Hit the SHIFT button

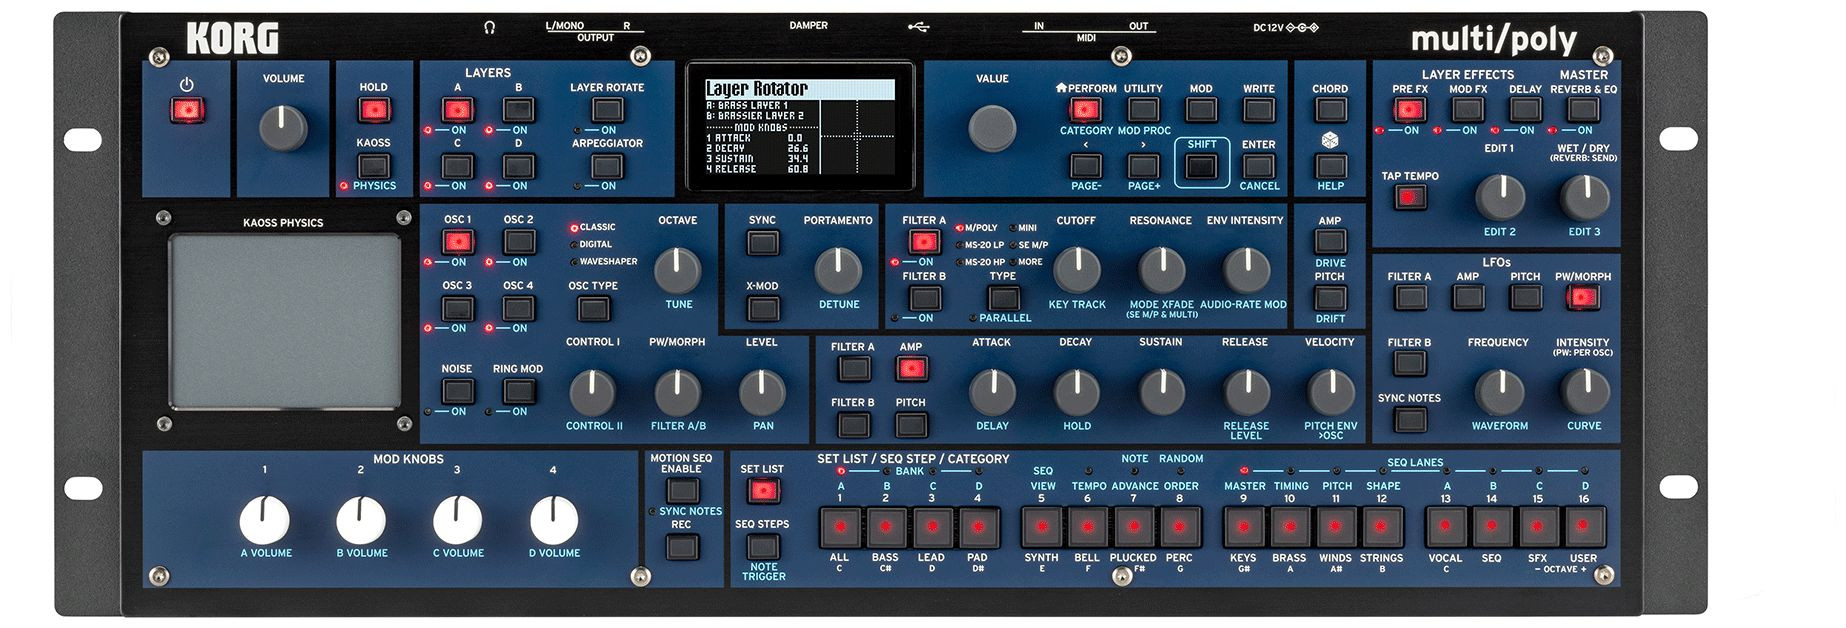(x=1201, y=166)
